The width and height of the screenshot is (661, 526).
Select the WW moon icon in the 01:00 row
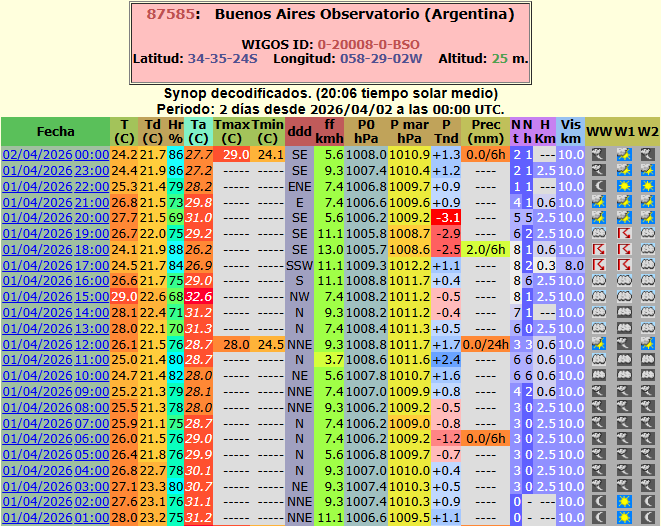tap(599, 518)
